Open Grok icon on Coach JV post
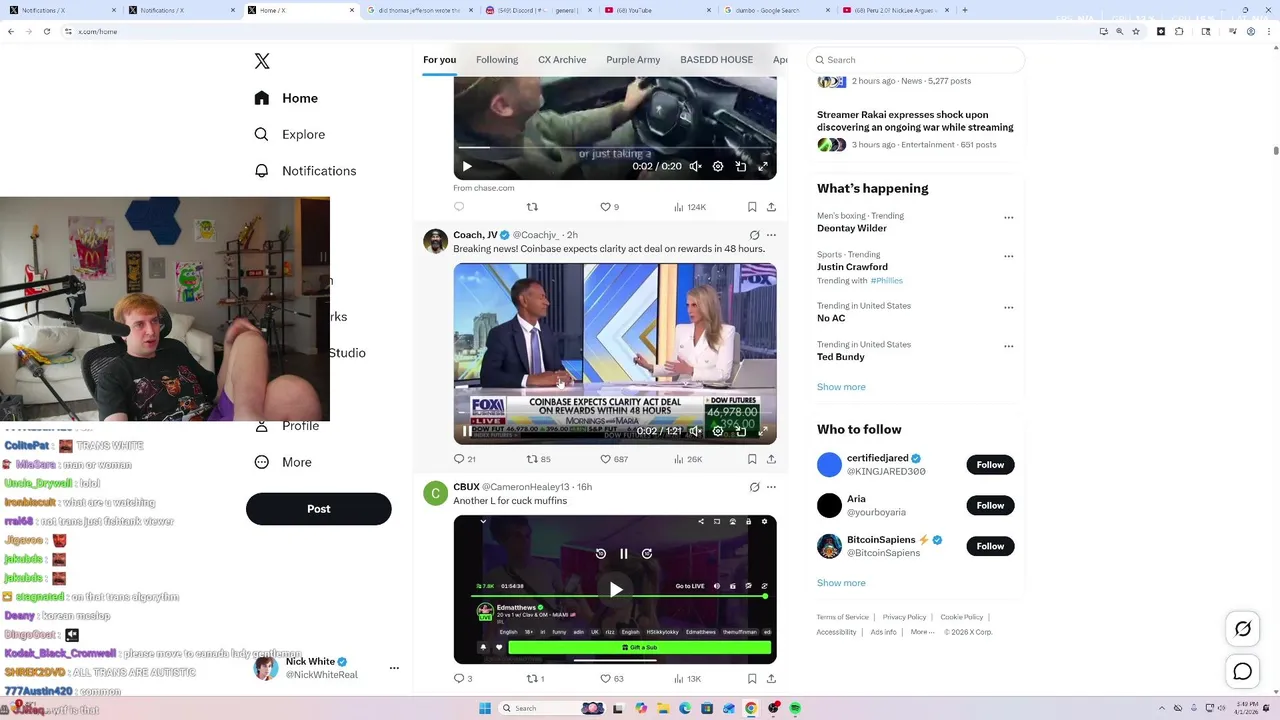Viewport: 1280px width, 720px height. [754, 235]
